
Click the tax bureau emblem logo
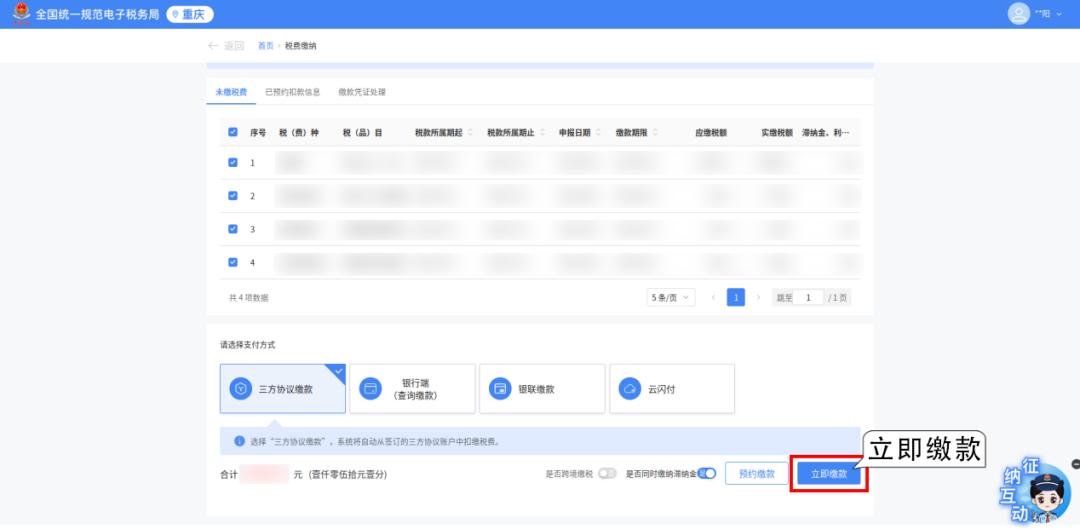pyautogui.click(x=21, y=14)
